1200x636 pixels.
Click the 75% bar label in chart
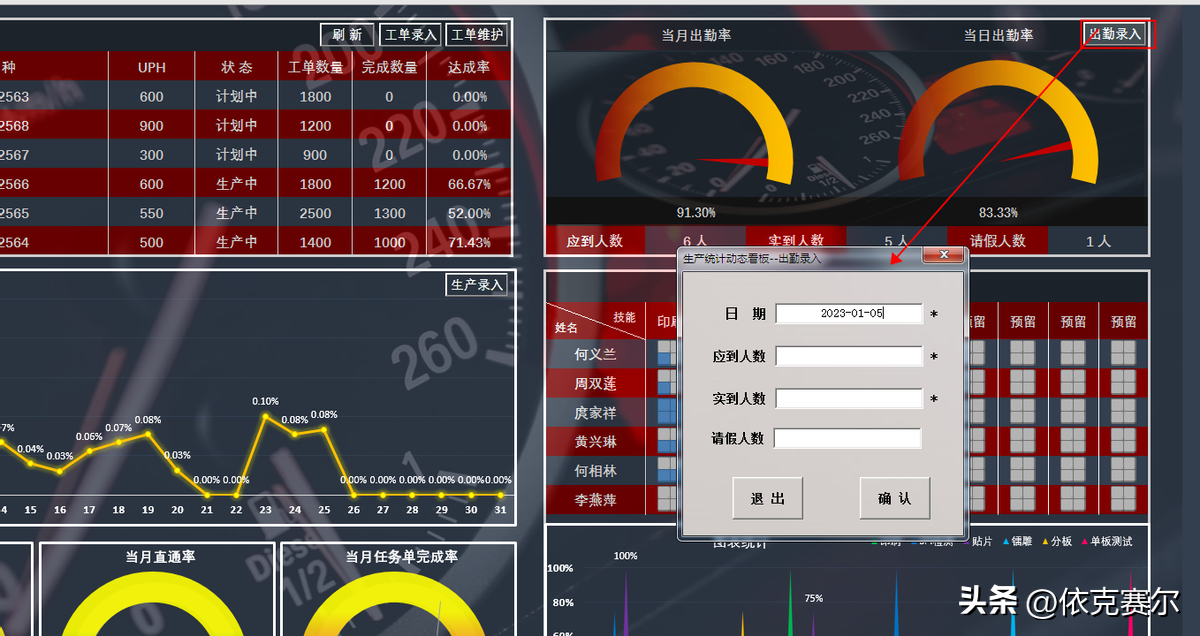pyautogui.click(x=813, y=598)
